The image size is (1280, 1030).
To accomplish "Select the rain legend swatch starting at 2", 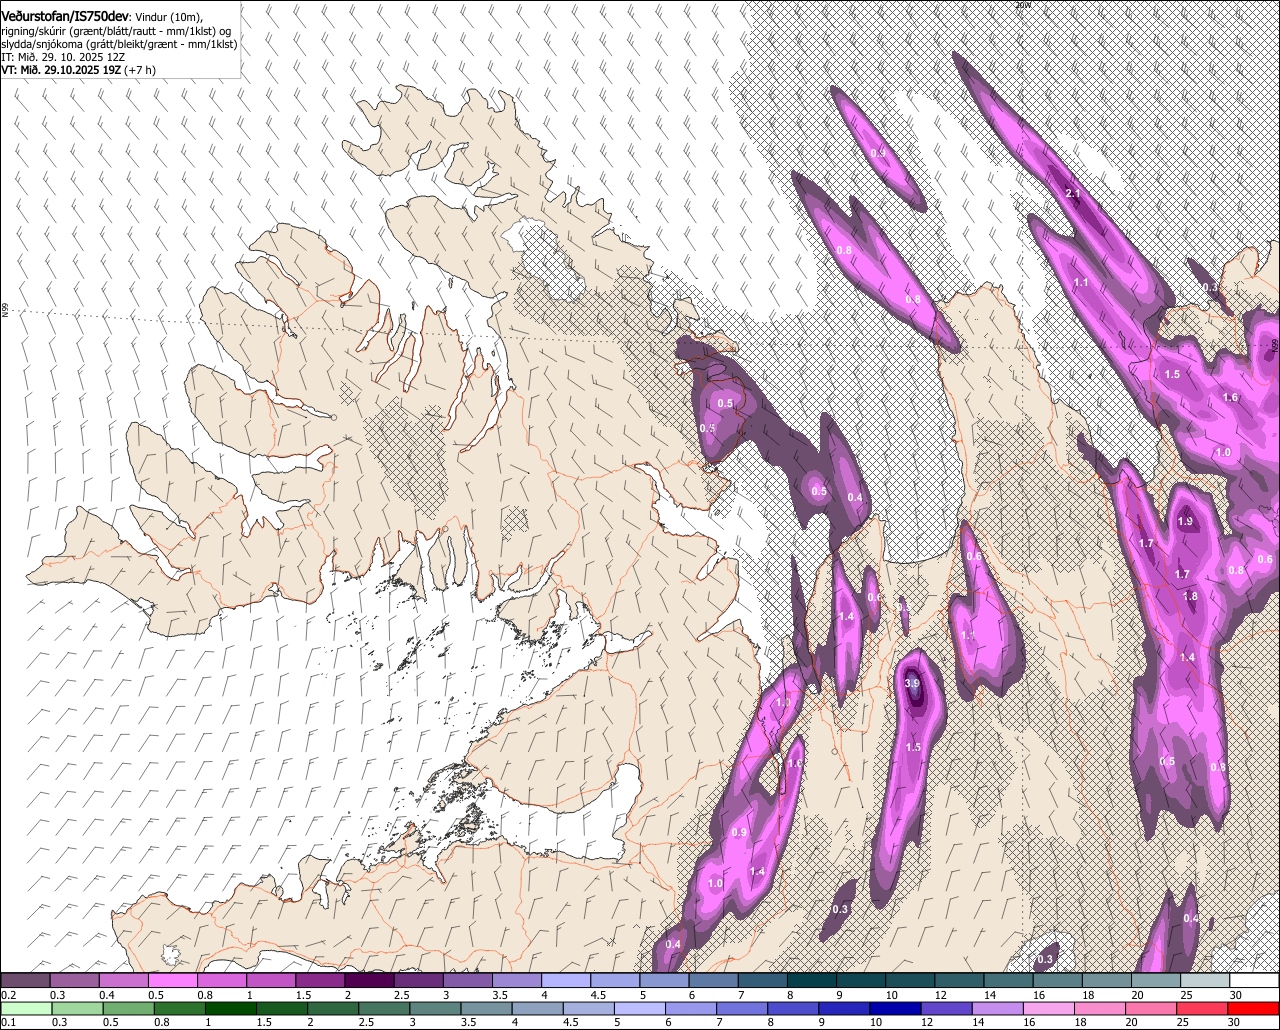I will pyautogui.click(x=333, y=1008).
